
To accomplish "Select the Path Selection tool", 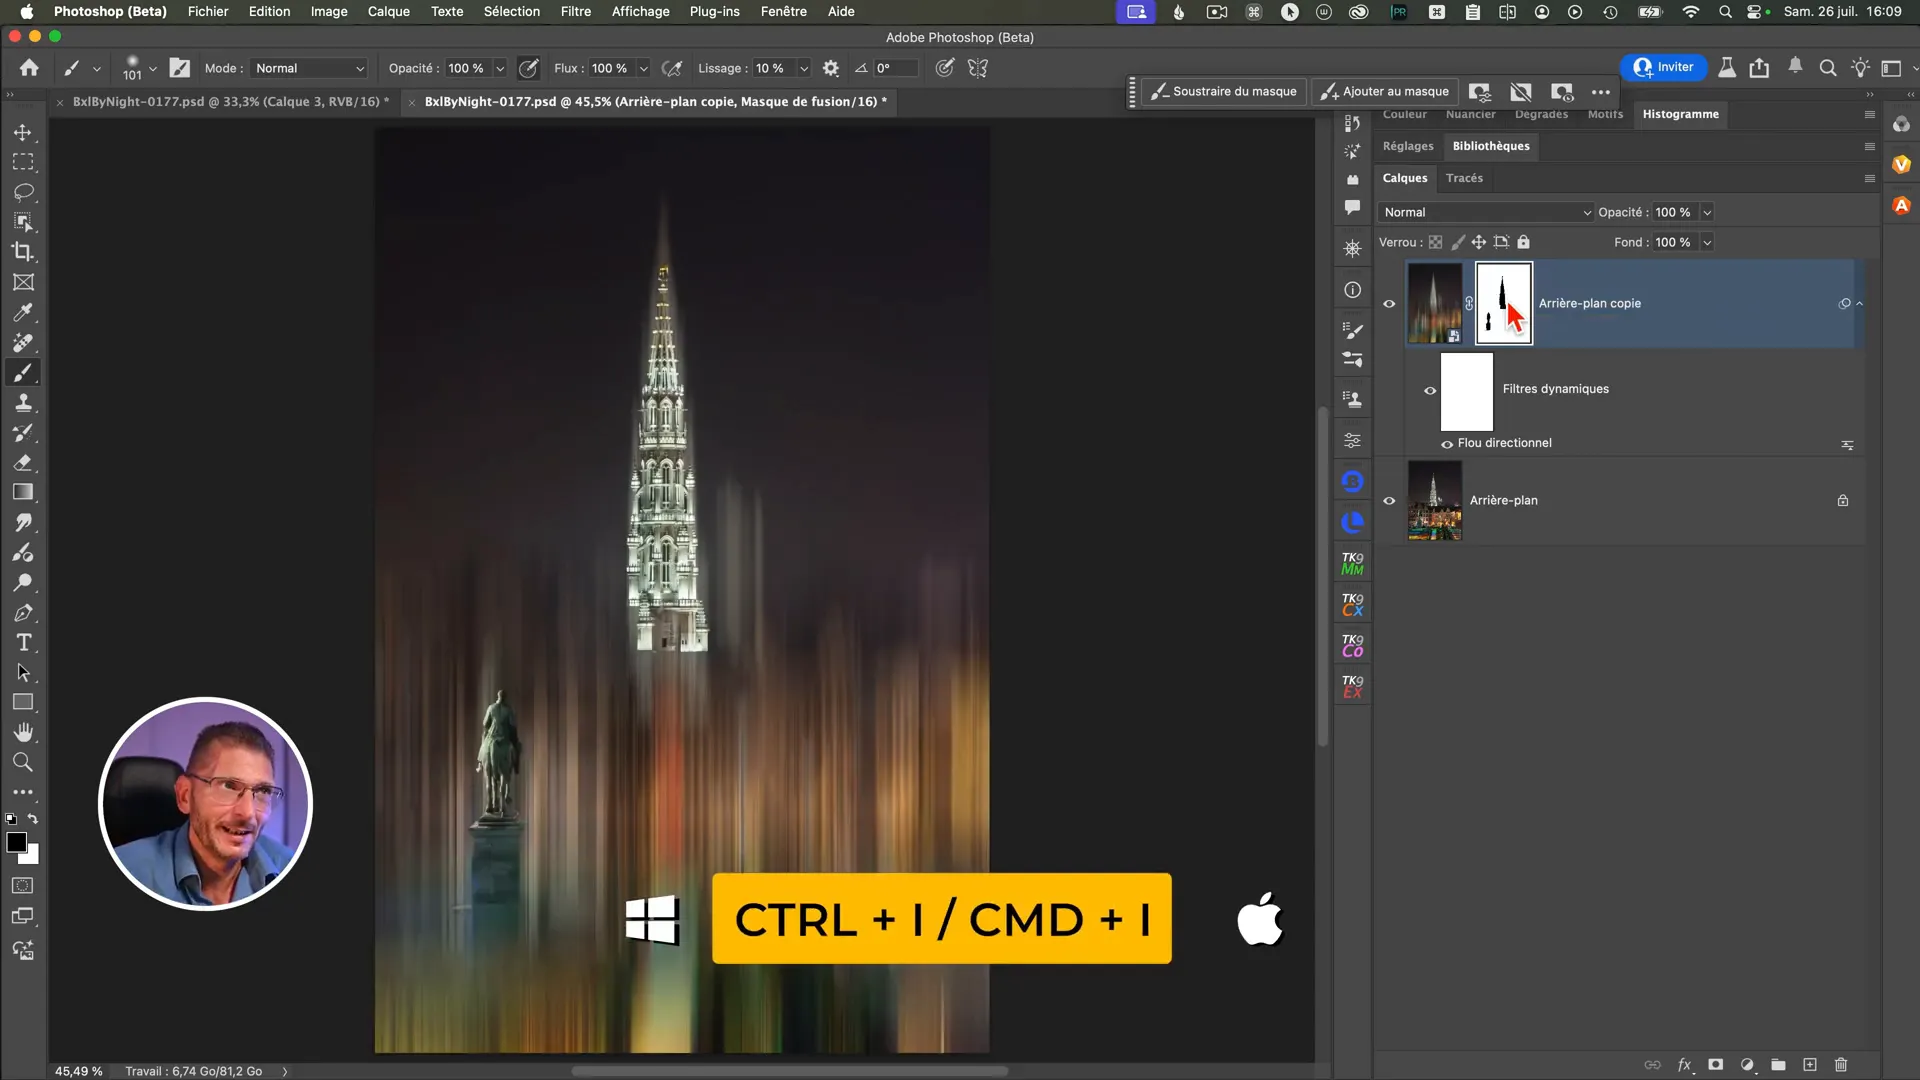I will [x=23, y=672].
